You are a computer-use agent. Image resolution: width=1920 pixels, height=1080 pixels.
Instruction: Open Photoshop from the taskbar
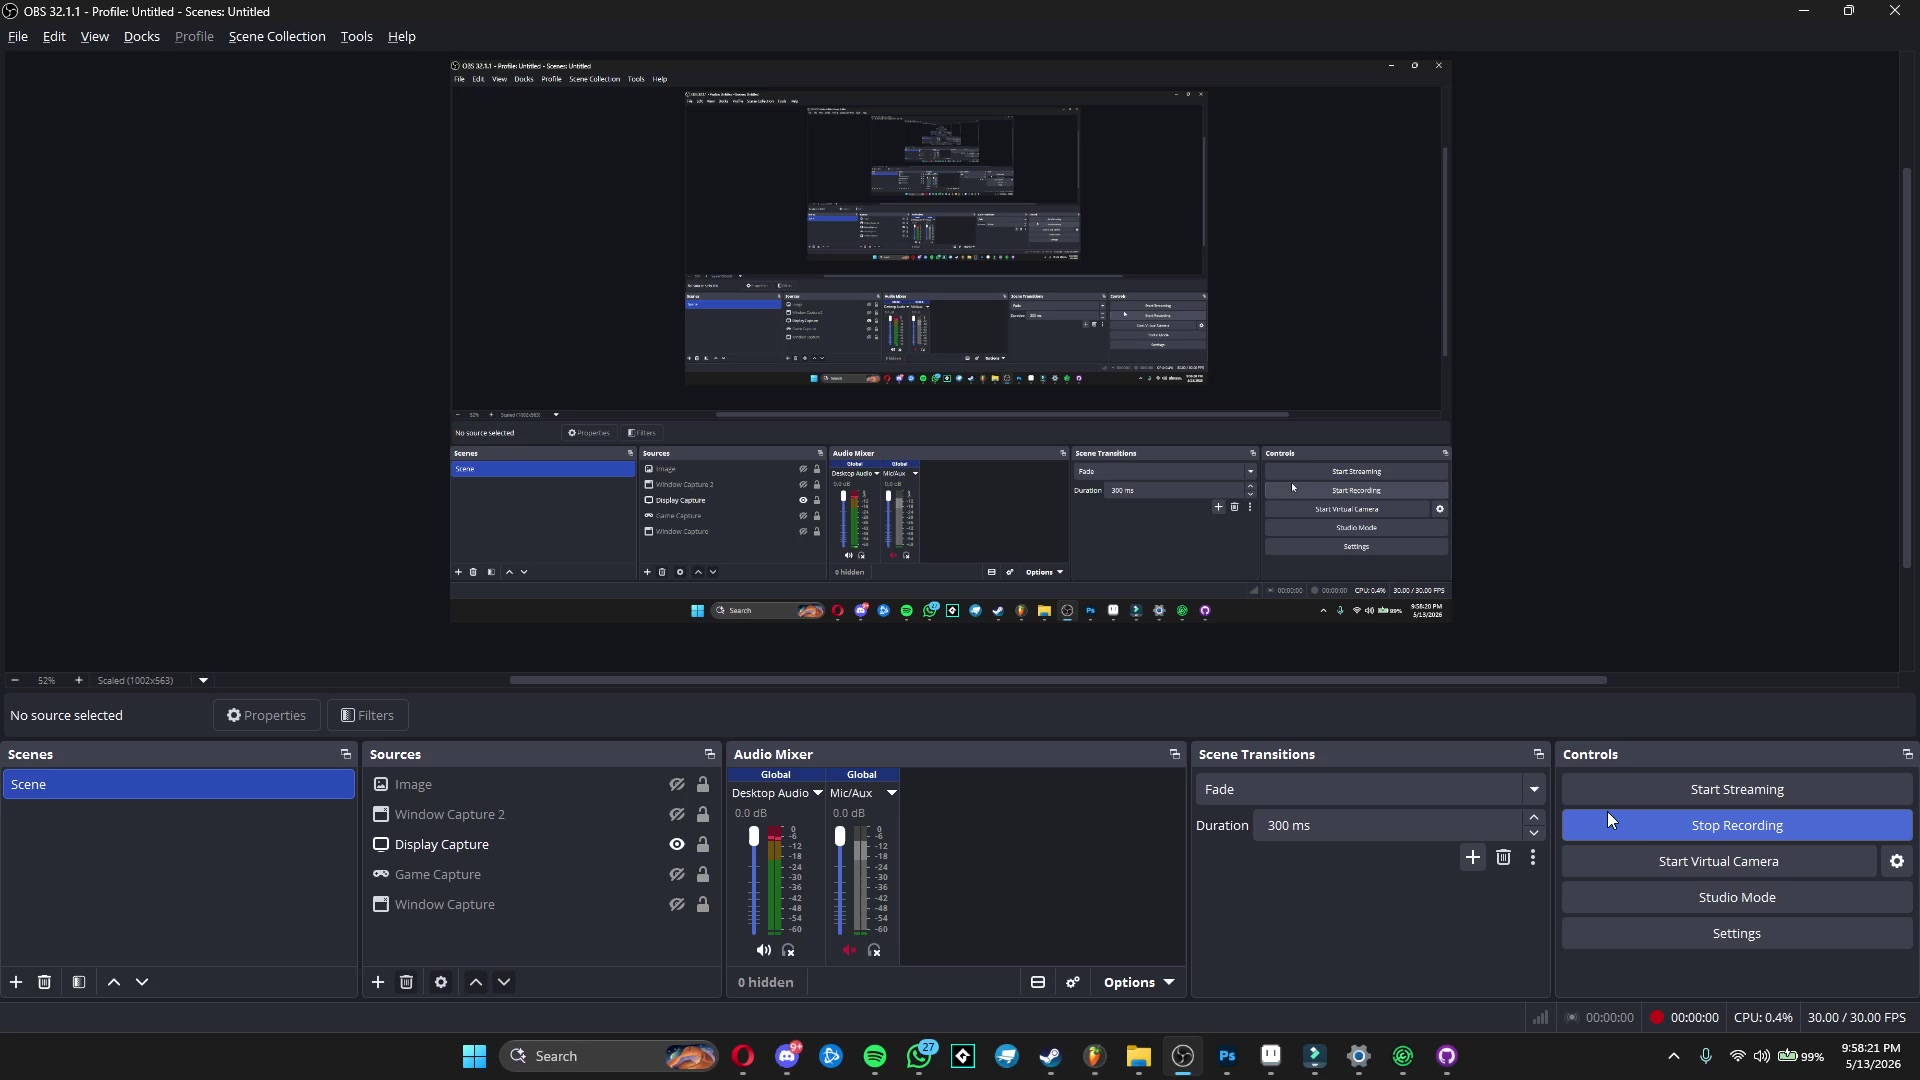(x=1227, y=1056)
